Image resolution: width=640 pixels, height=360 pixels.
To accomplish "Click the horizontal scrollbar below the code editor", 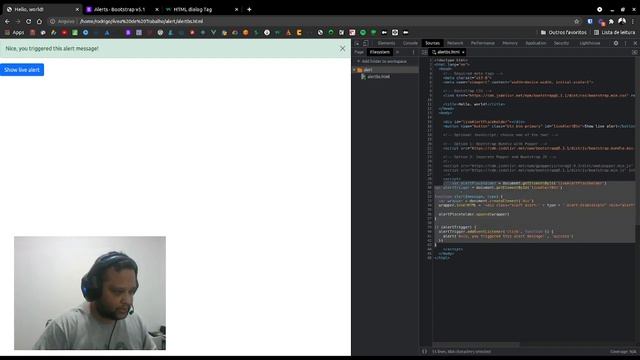I will click(476, 344).
